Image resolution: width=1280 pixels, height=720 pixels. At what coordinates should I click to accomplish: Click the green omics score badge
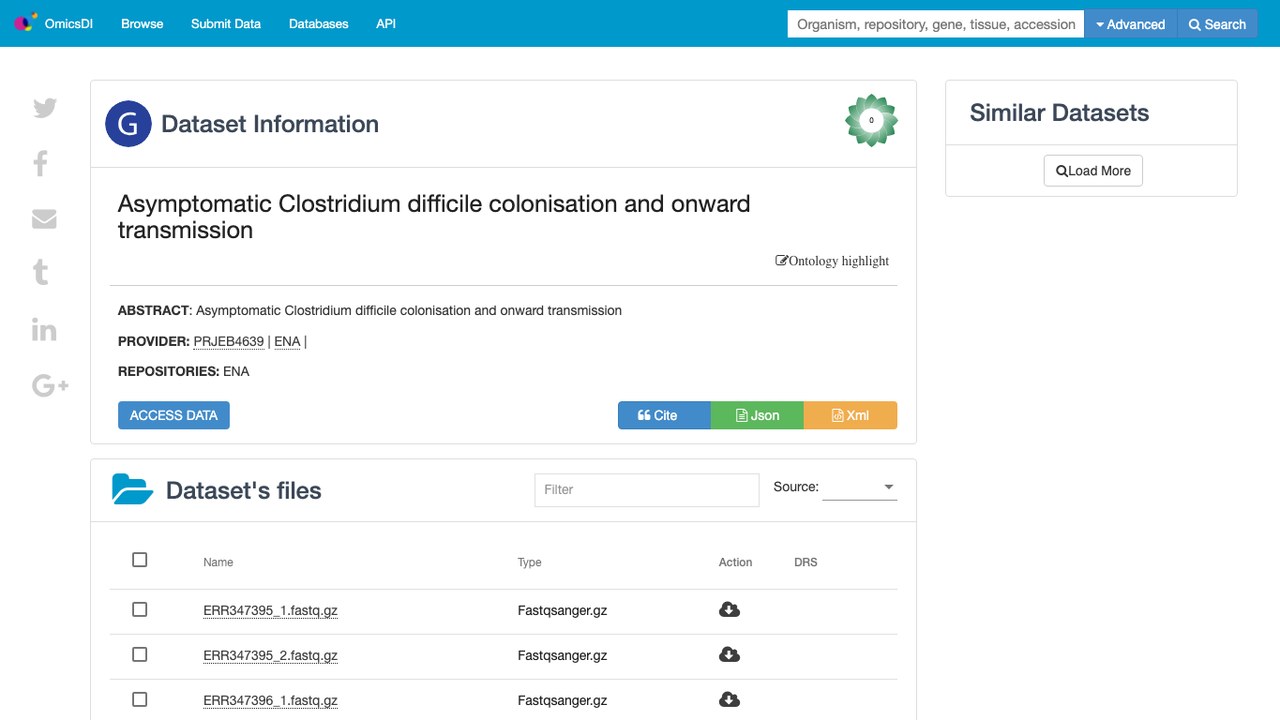point(871,120)
